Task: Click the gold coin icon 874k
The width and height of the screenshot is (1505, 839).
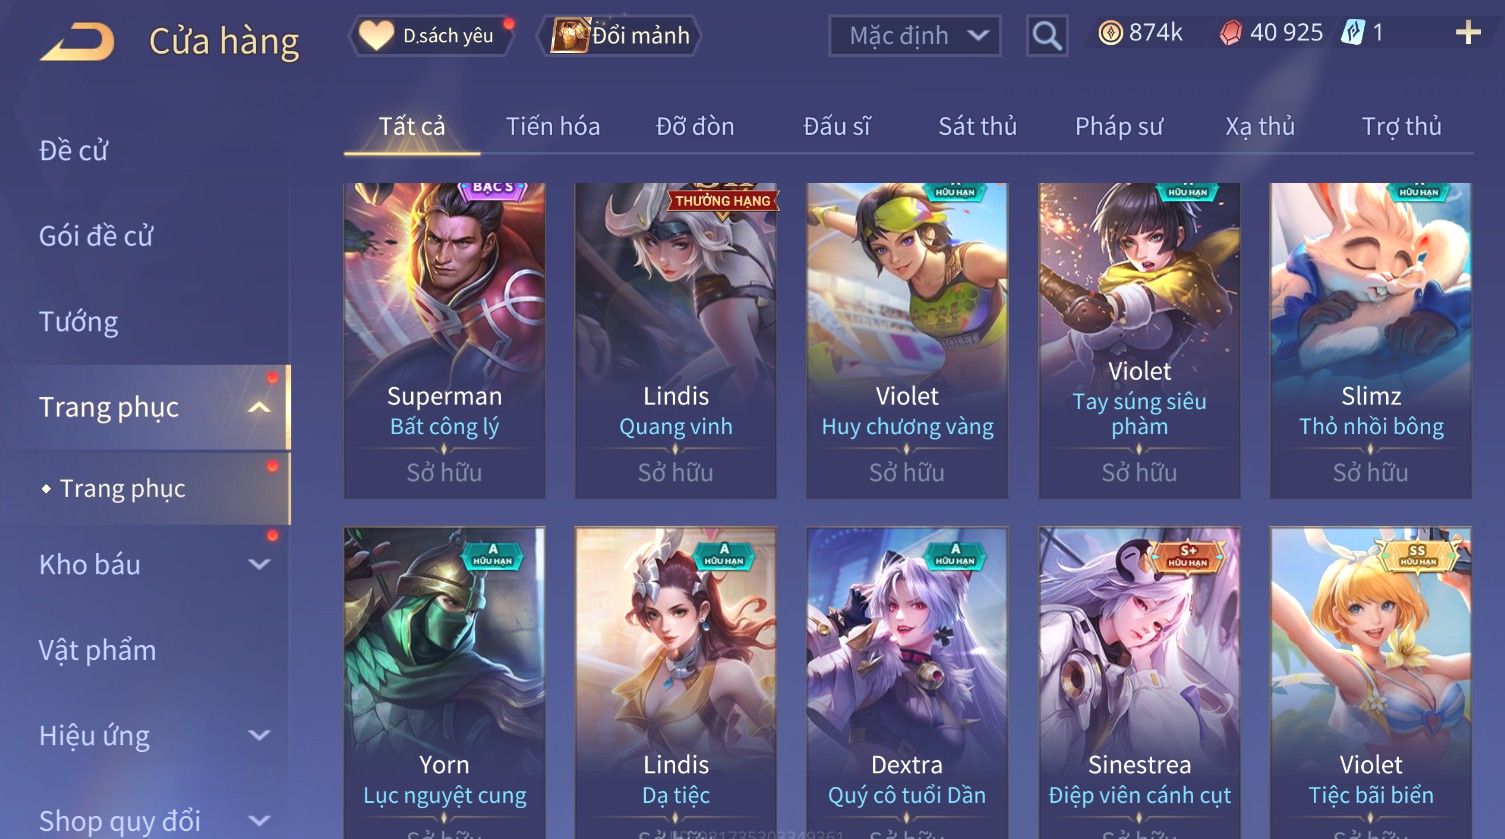Action: (x=1110, y=33)
